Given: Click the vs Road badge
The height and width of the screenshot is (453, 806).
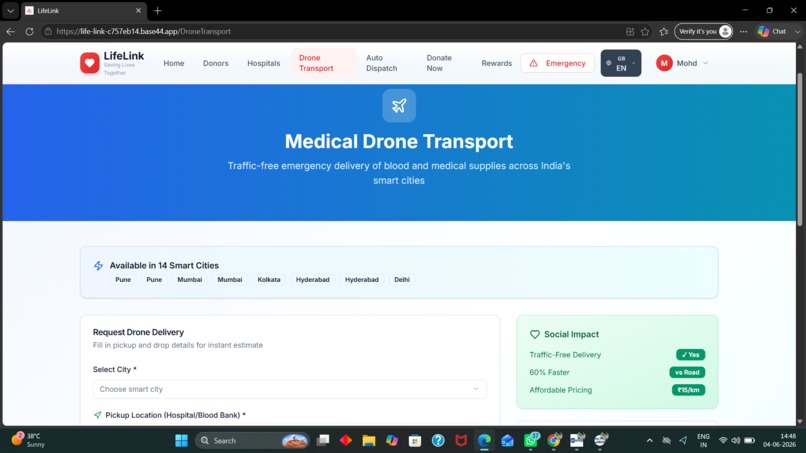Looking at the screenshot, I should [687, 372].
